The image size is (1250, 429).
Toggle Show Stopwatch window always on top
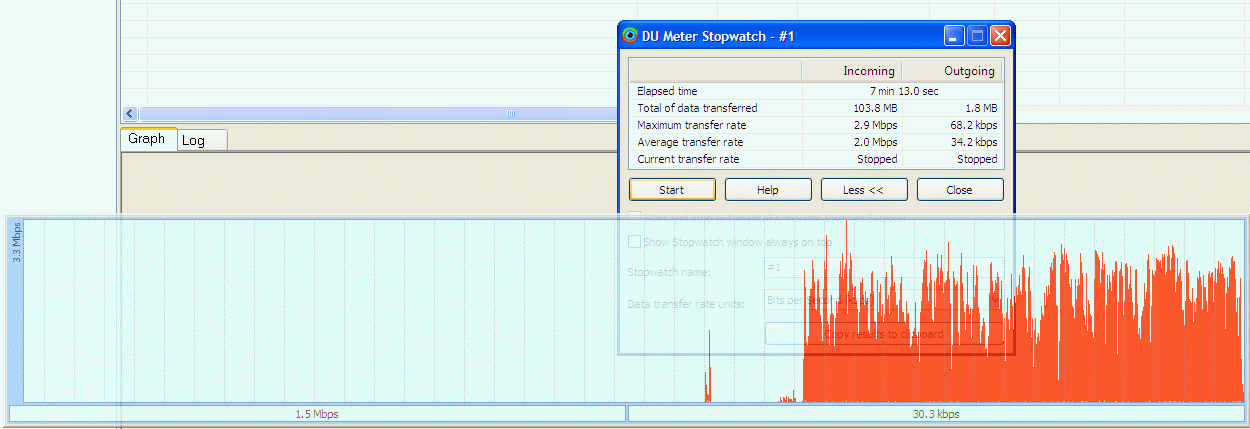[634, 241]
